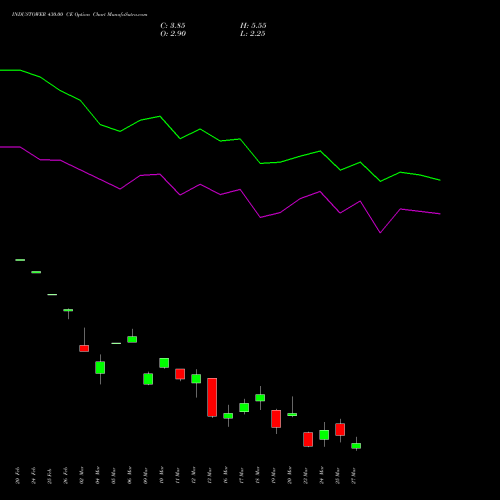The width and height of the screenshot is (500, 500).
Task: Select the close value C: 3.85
Action: click(173, 26)
